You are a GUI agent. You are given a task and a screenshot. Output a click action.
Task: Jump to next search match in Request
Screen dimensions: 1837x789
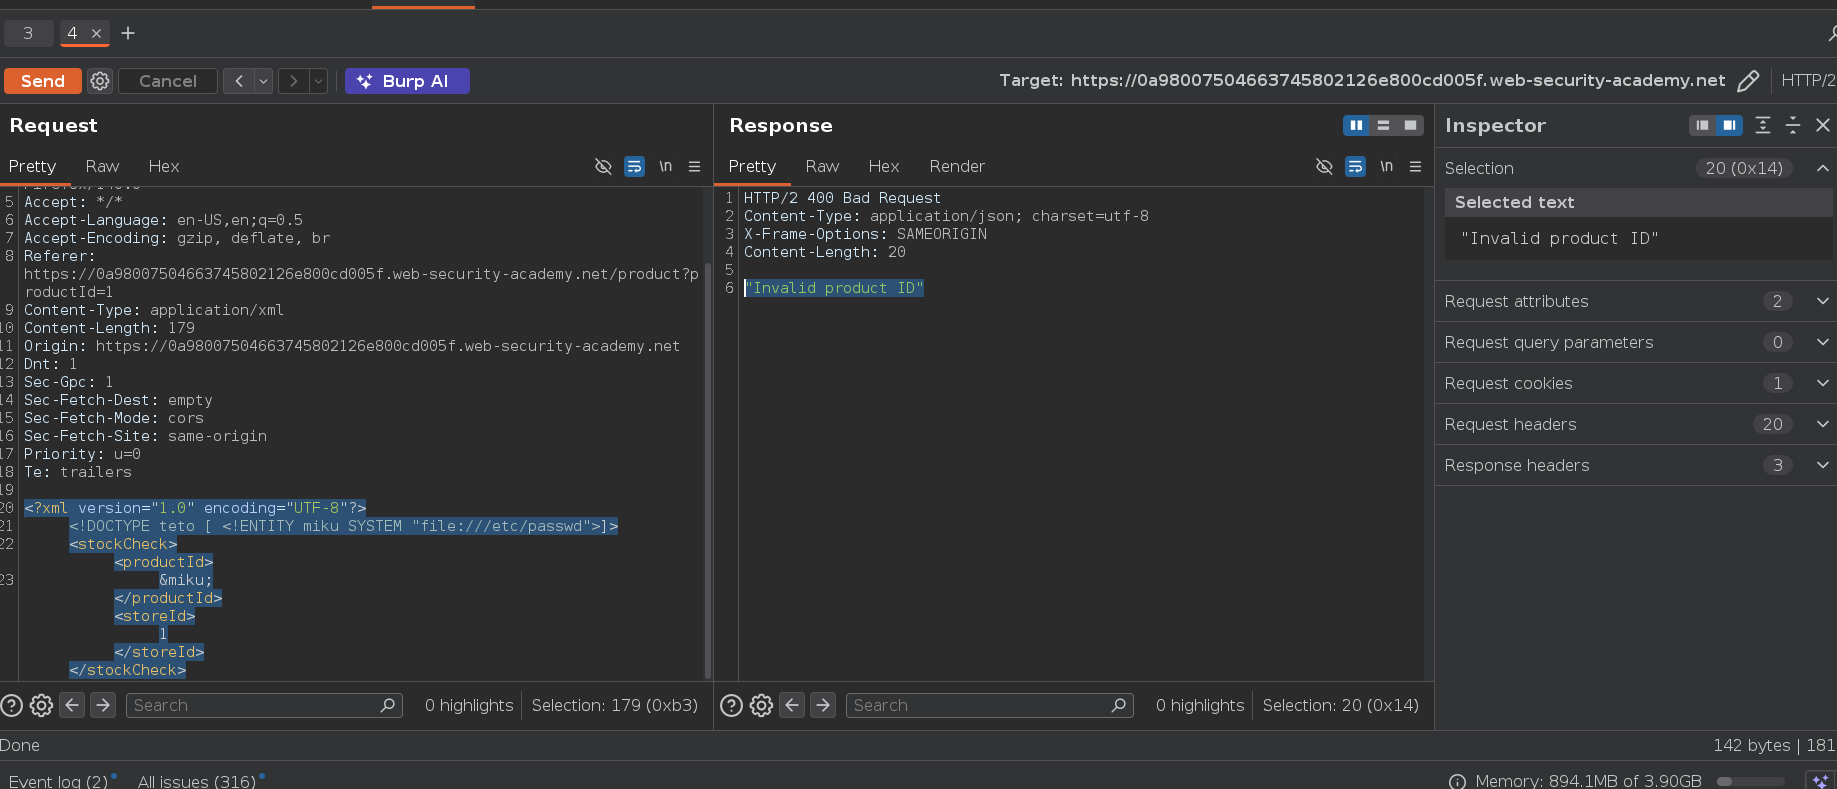pyautogui.click(x=103, y=705)
